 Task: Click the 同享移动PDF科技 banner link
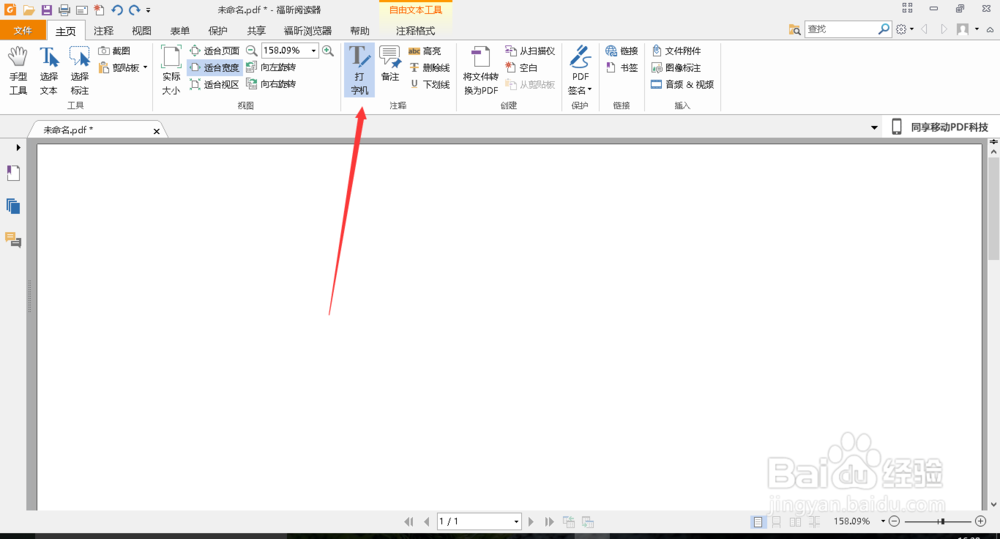[940, 127]
